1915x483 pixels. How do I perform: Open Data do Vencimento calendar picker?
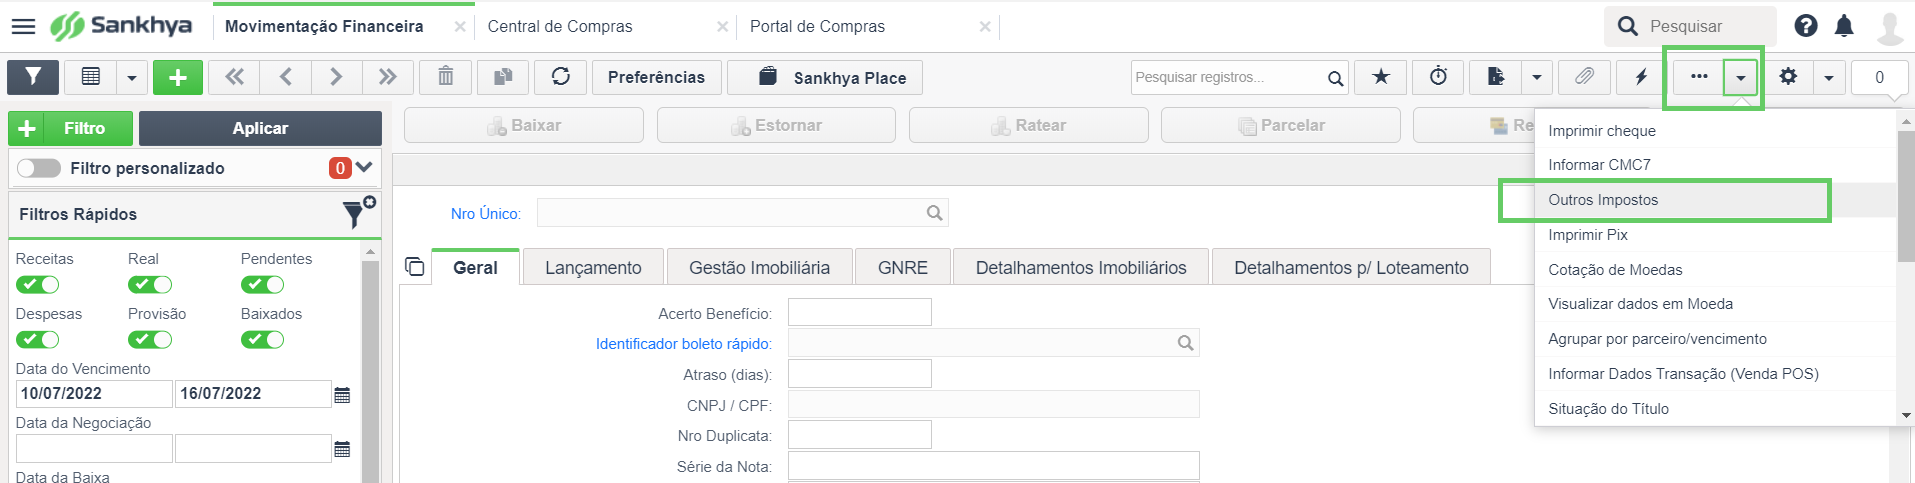click(x=342, y=394)
